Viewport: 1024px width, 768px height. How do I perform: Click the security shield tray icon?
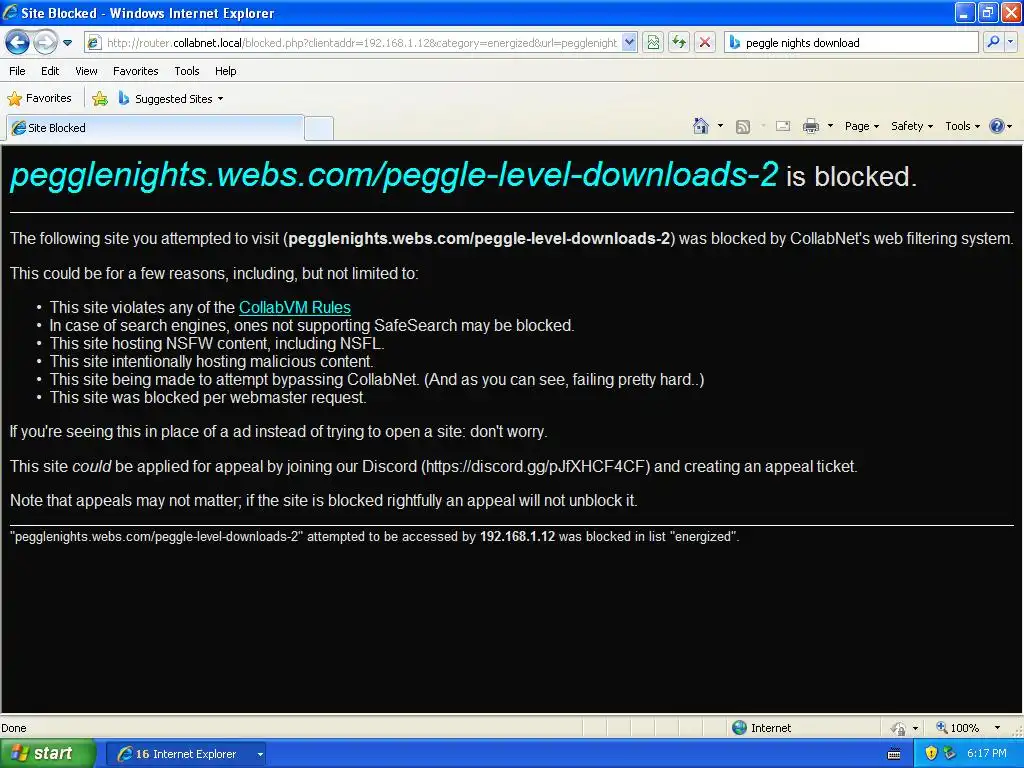point(931,754)
